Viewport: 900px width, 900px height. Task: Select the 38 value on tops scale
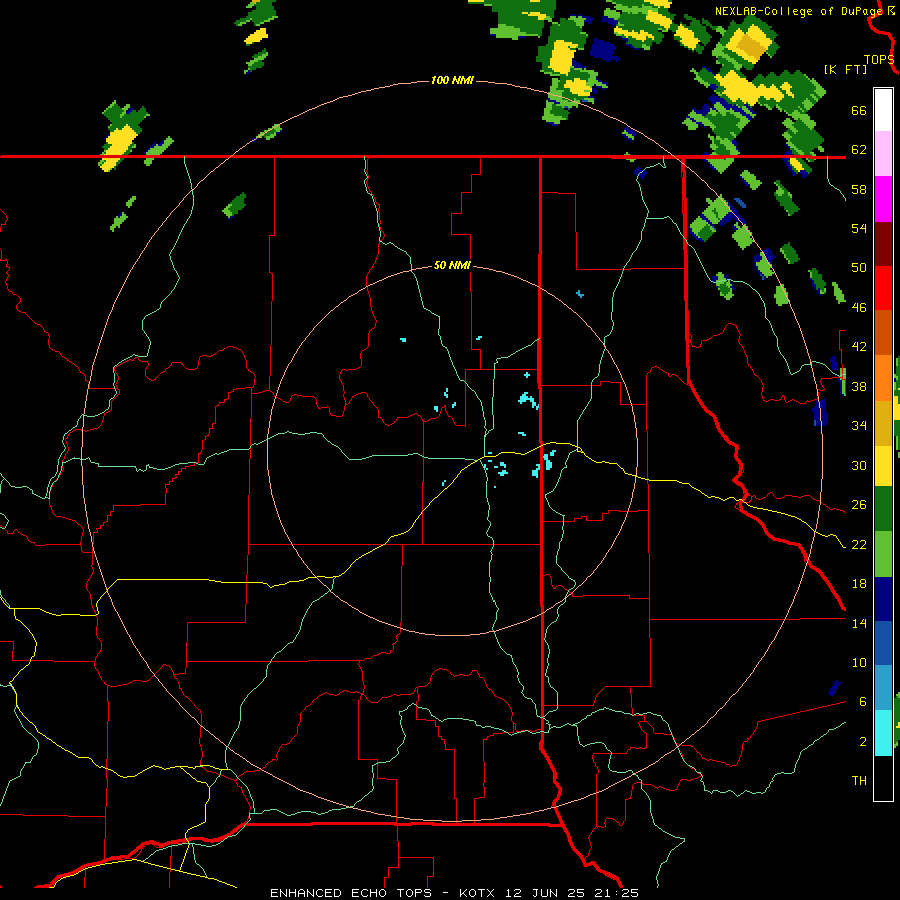click(x=859, y=386)
